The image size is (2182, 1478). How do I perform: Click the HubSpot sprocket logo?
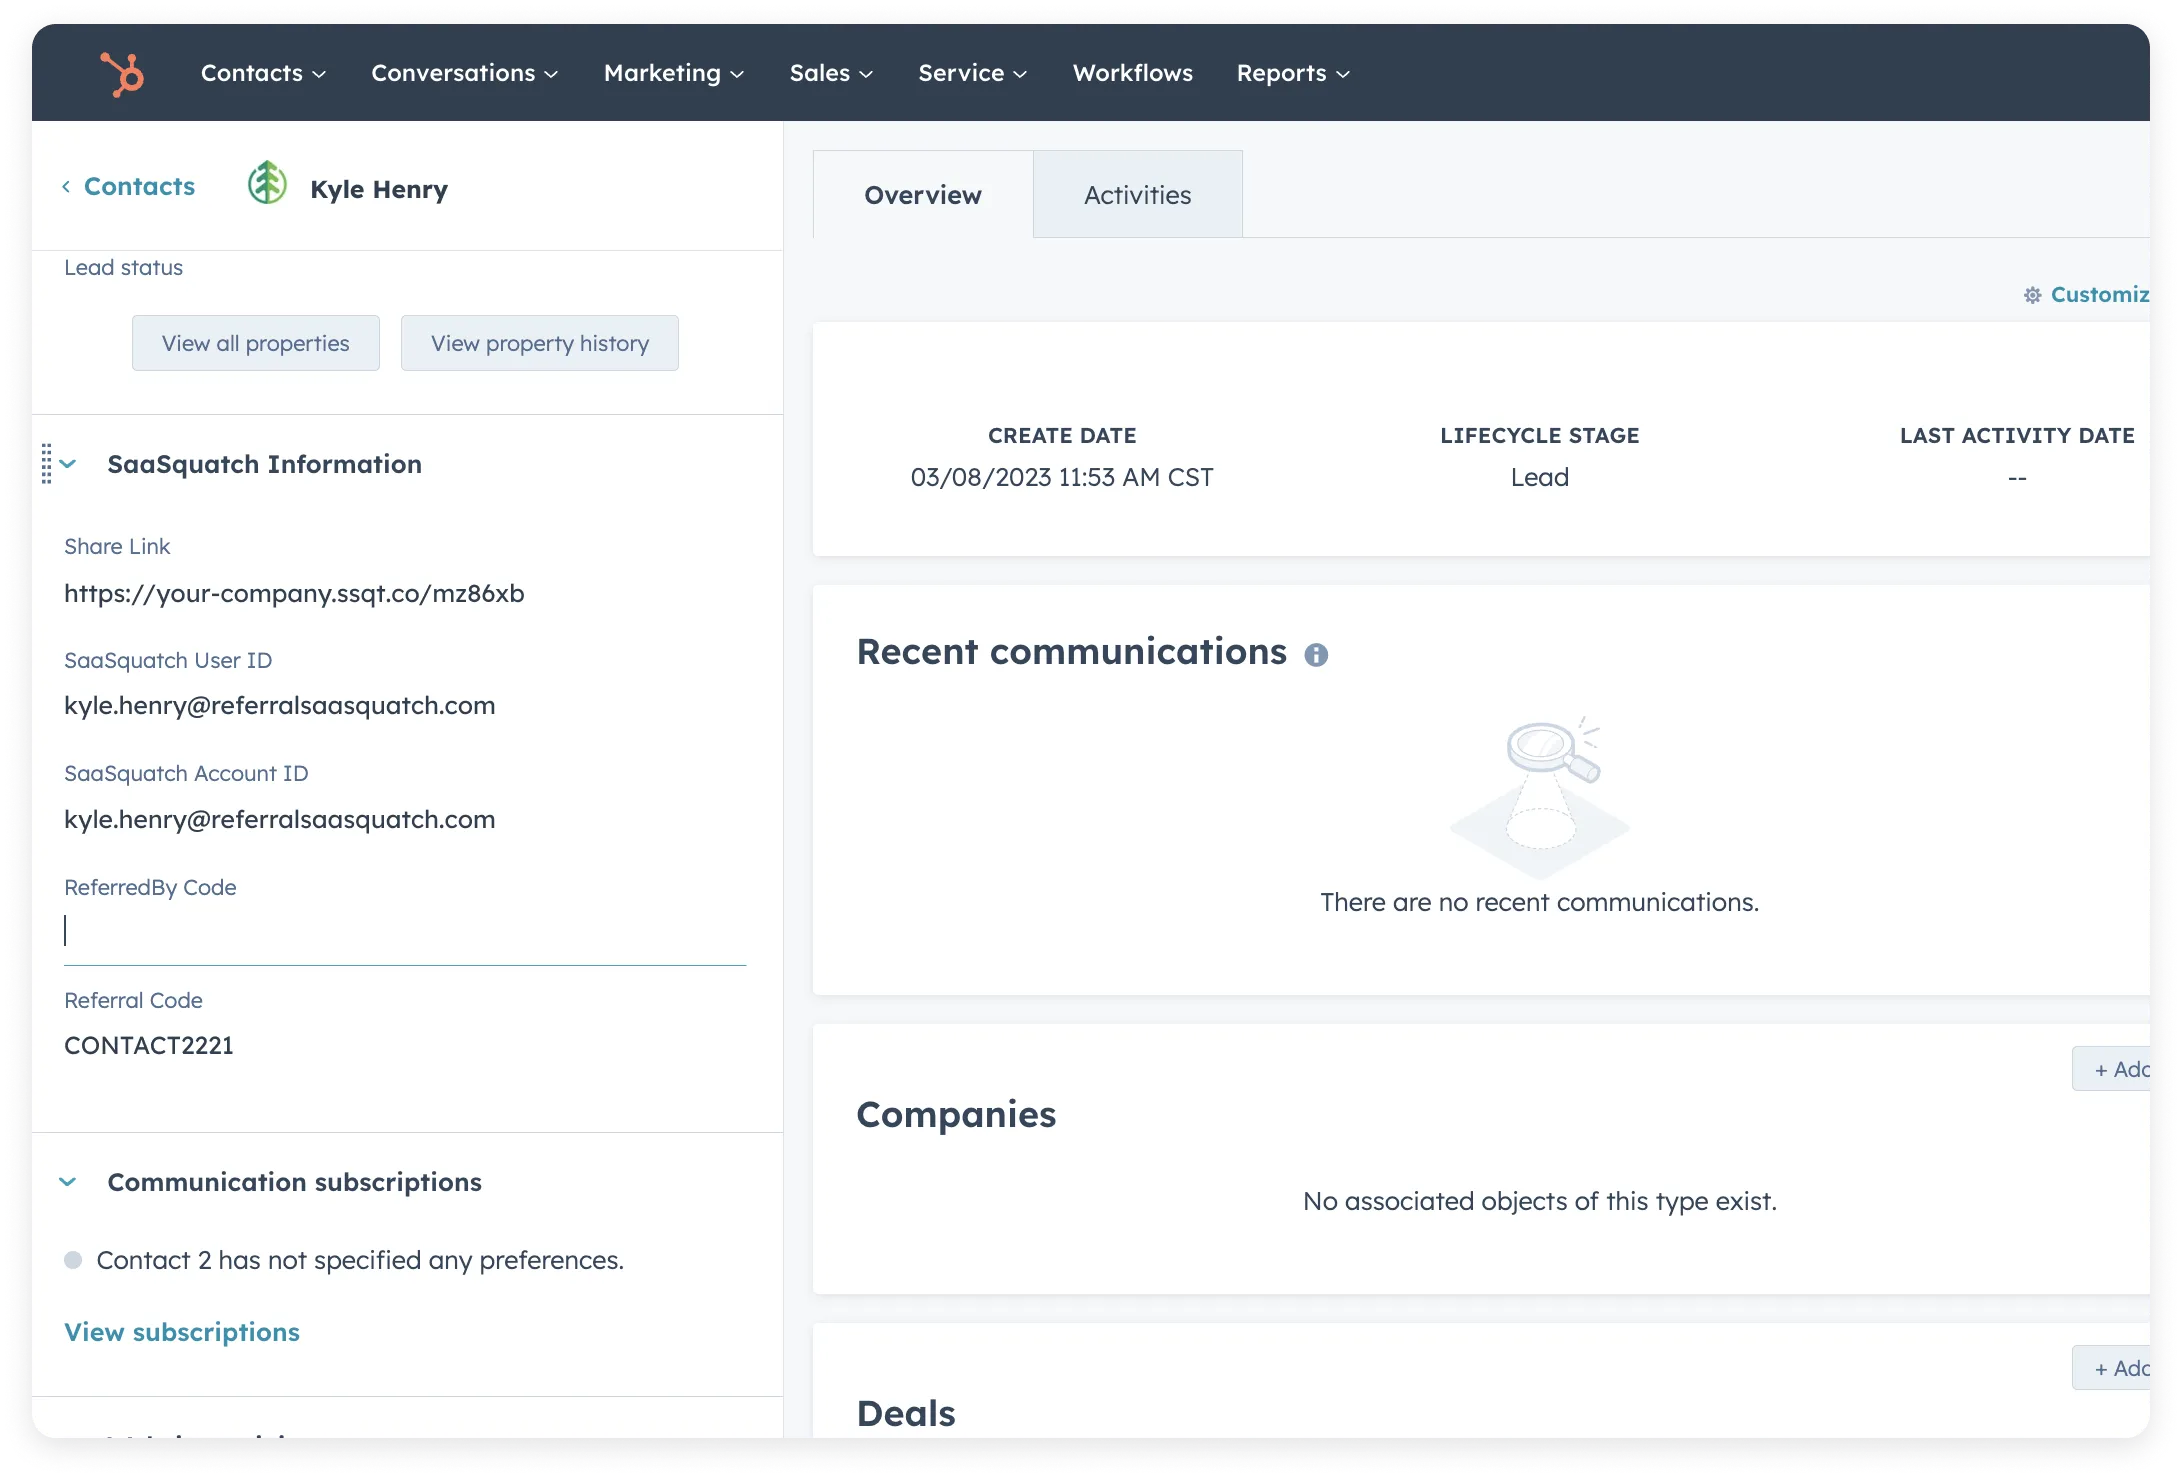point(122,73)
